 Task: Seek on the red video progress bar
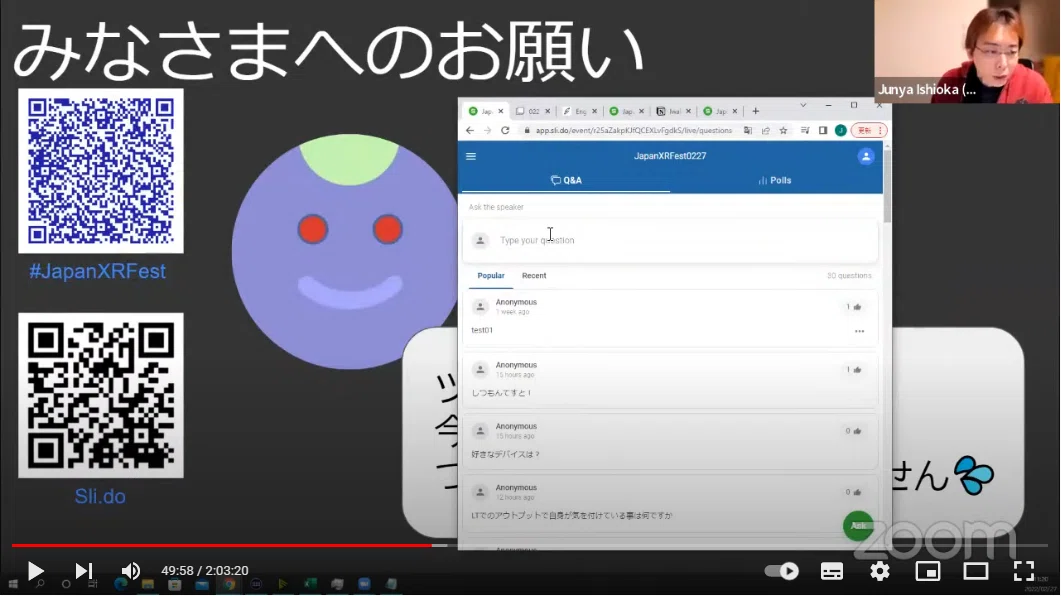[222, 545]
